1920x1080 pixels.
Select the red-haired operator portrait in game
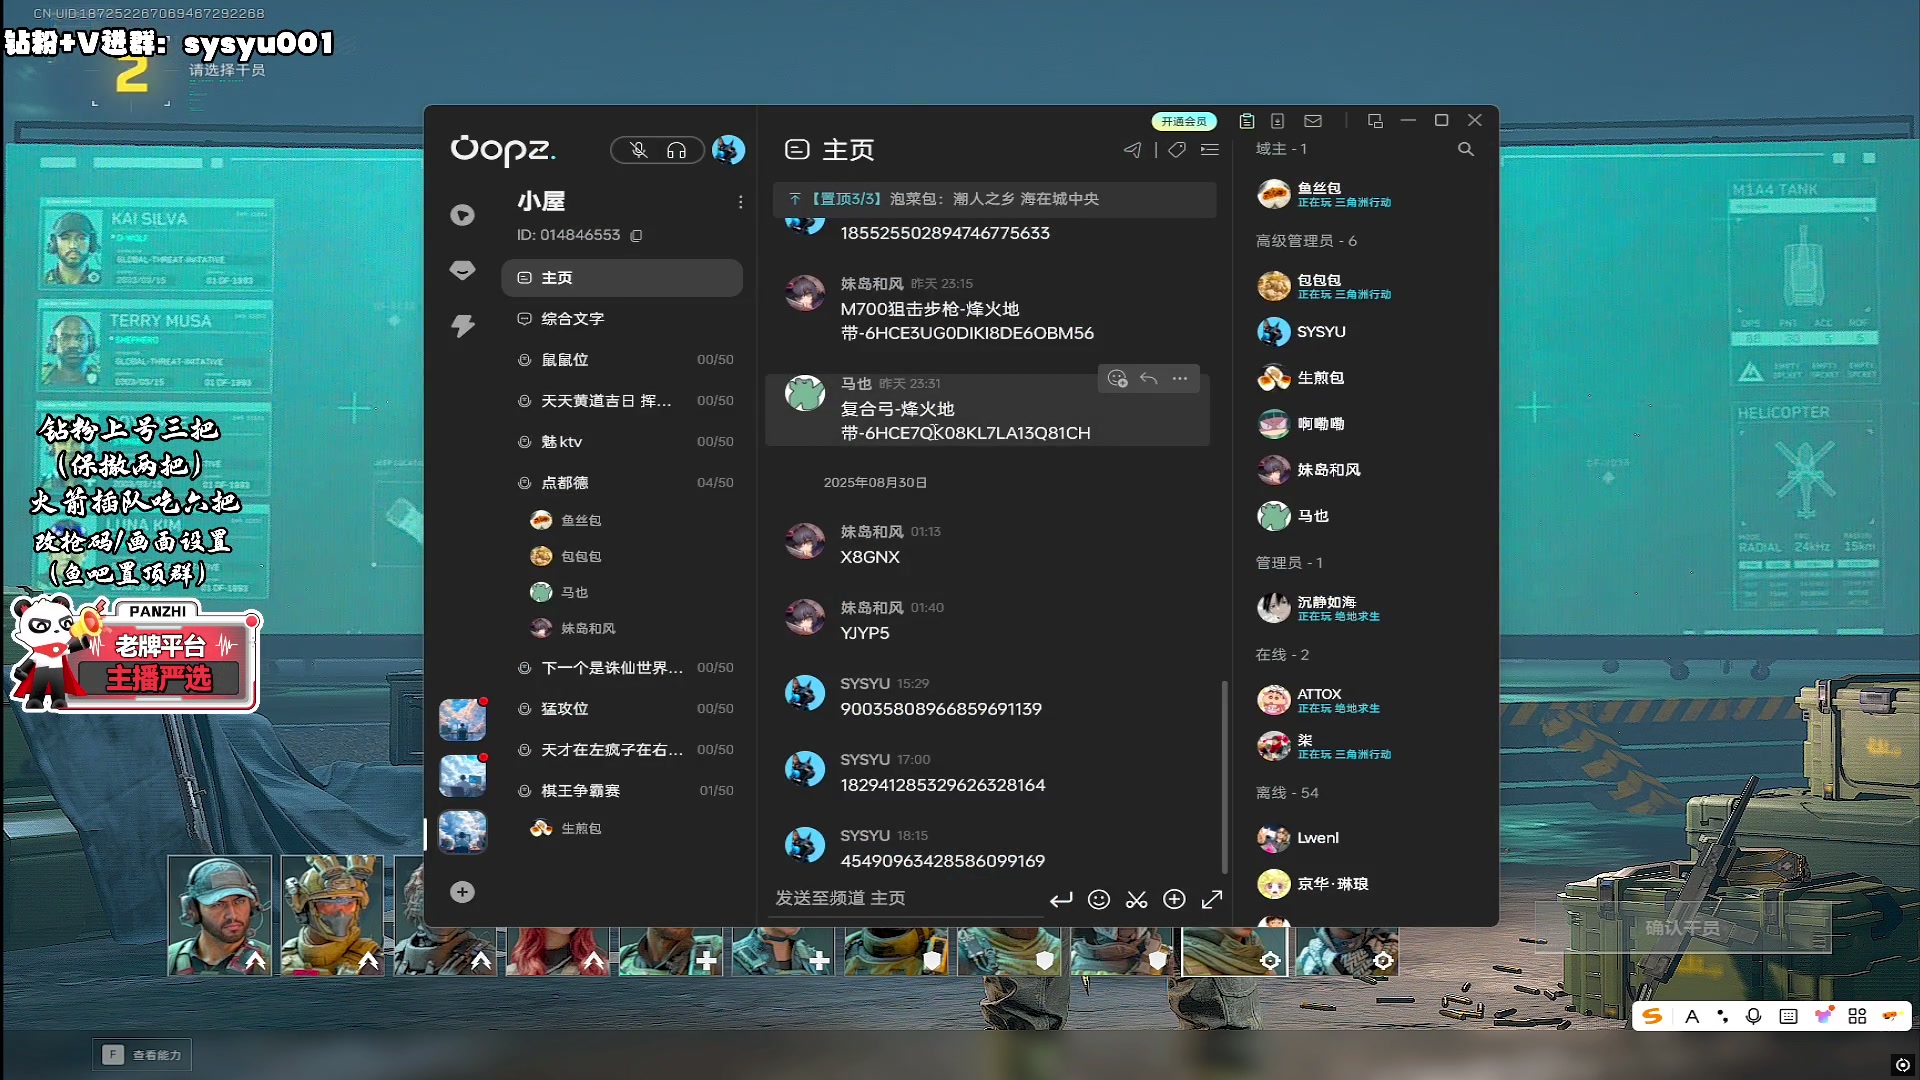558,950
